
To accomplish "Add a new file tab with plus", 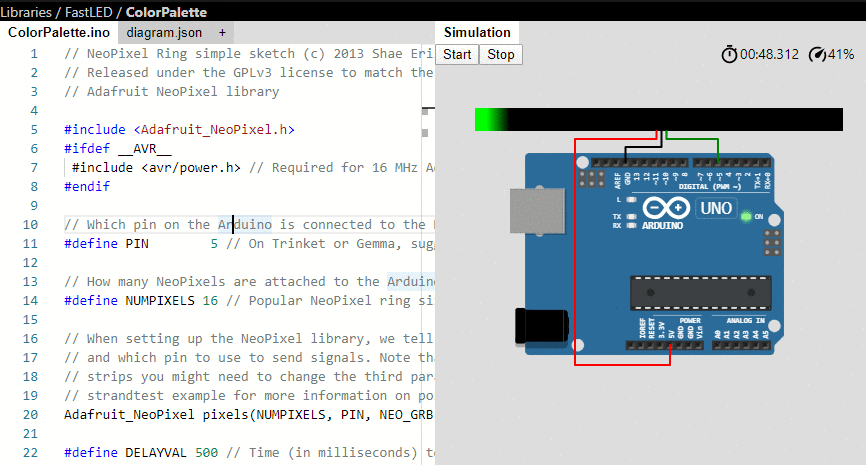I will pyautogui.click(x=222, y=32).
